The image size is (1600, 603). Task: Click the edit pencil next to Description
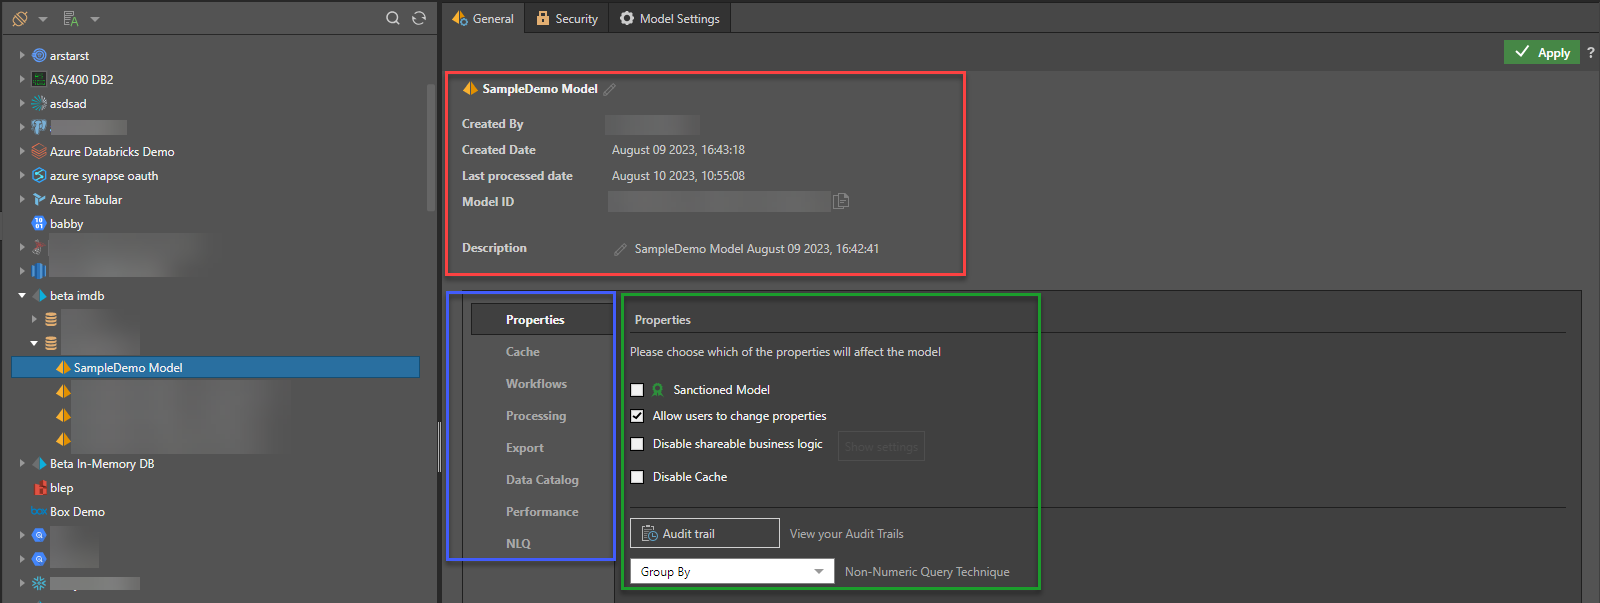620,249
